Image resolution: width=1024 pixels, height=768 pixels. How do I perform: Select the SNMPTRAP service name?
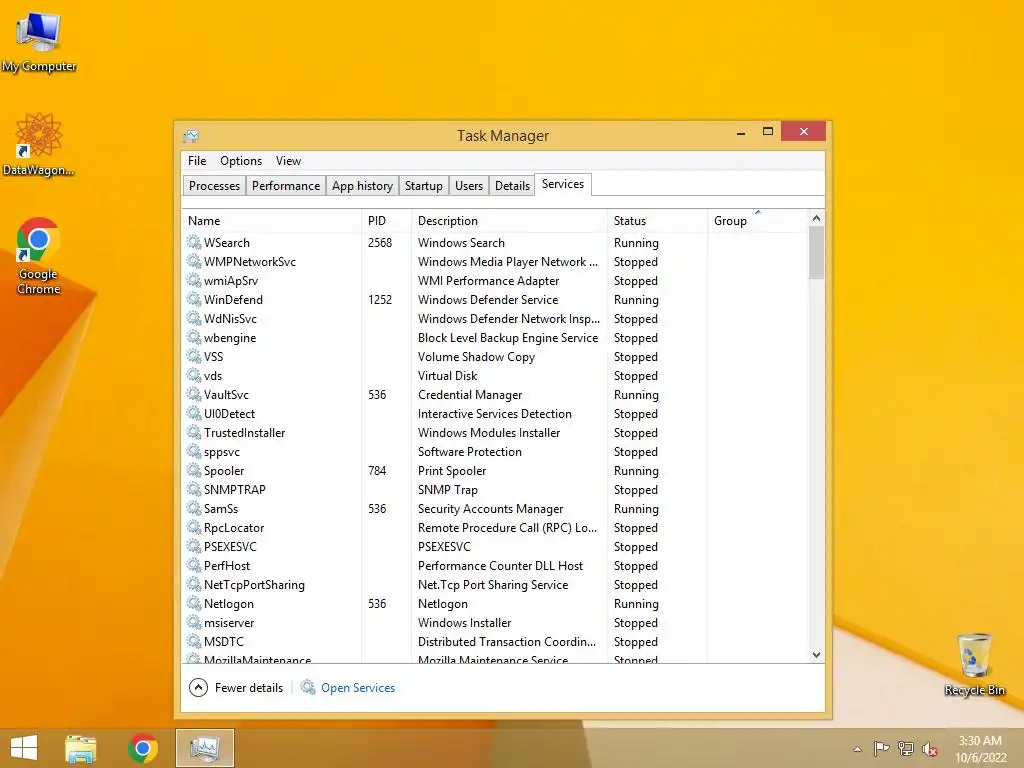pyautogui.click(x=234, y=489)
